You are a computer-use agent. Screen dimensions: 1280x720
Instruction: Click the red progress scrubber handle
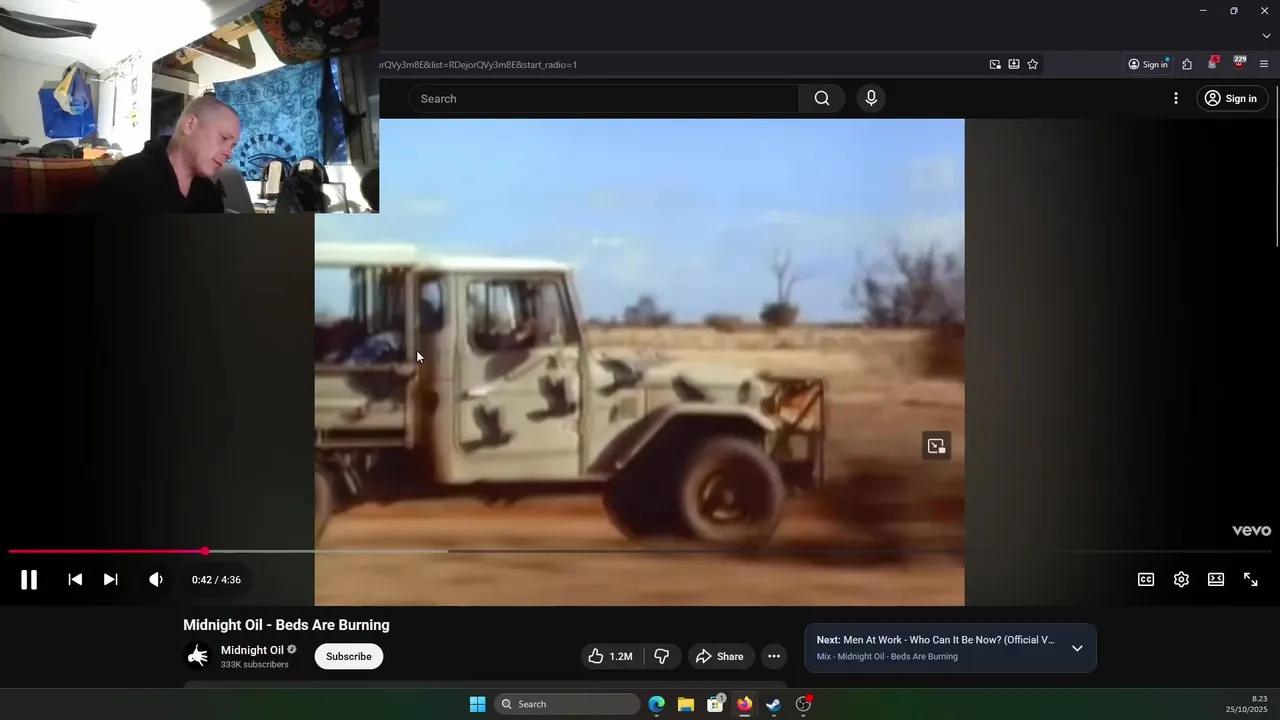205,551
